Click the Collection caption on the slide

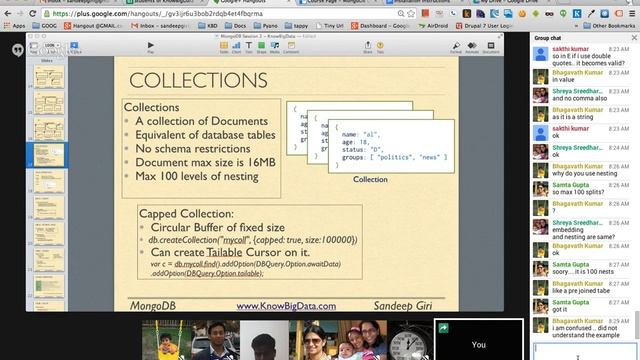tap(370, 179)
